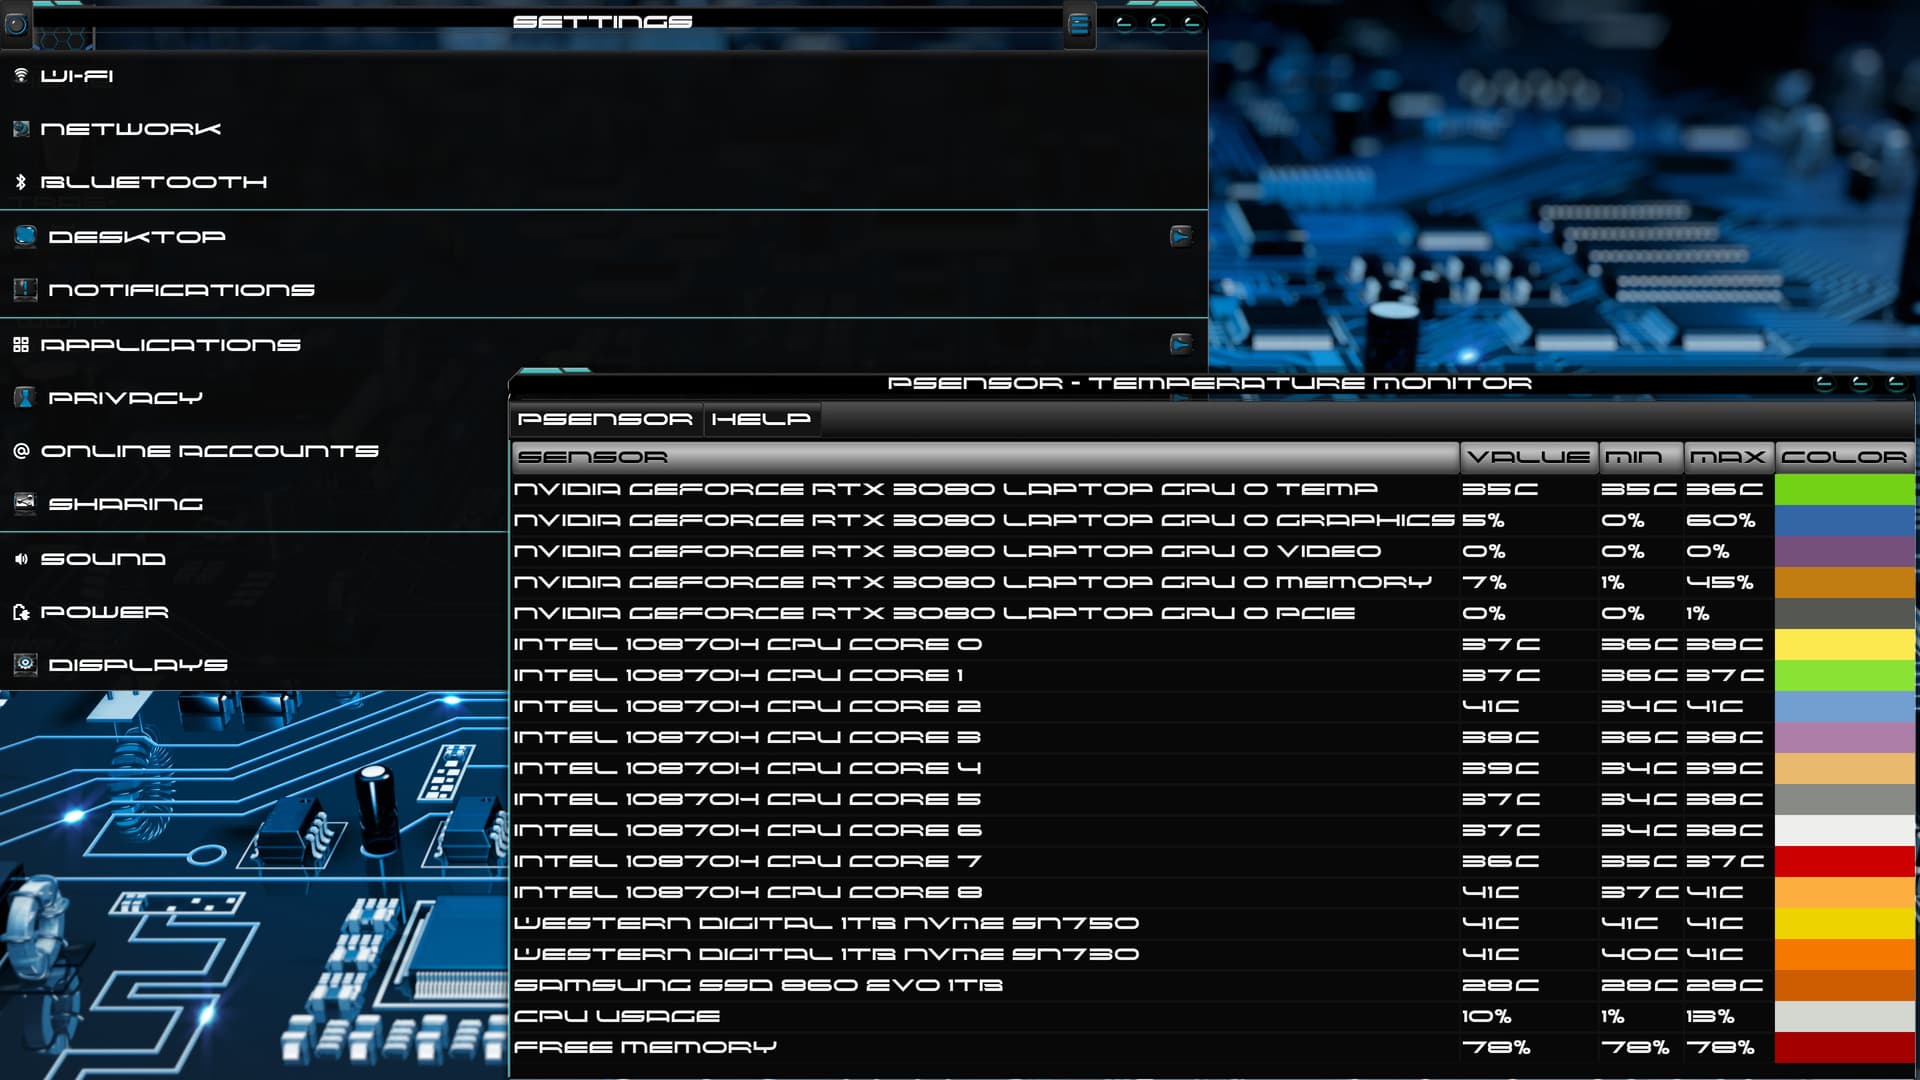
Task: Click the Privacy icon in Settings
Action: coord(26,398)
